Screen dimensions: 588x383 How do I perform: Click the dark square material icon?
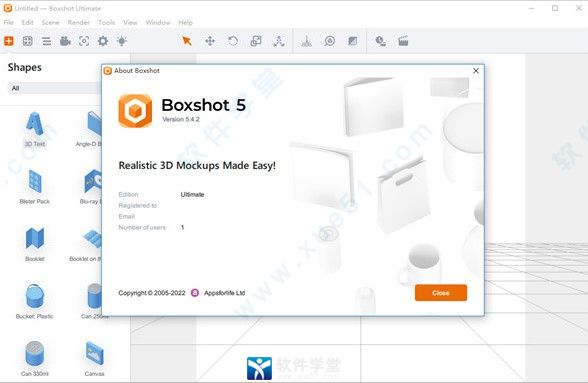point(352,41)
